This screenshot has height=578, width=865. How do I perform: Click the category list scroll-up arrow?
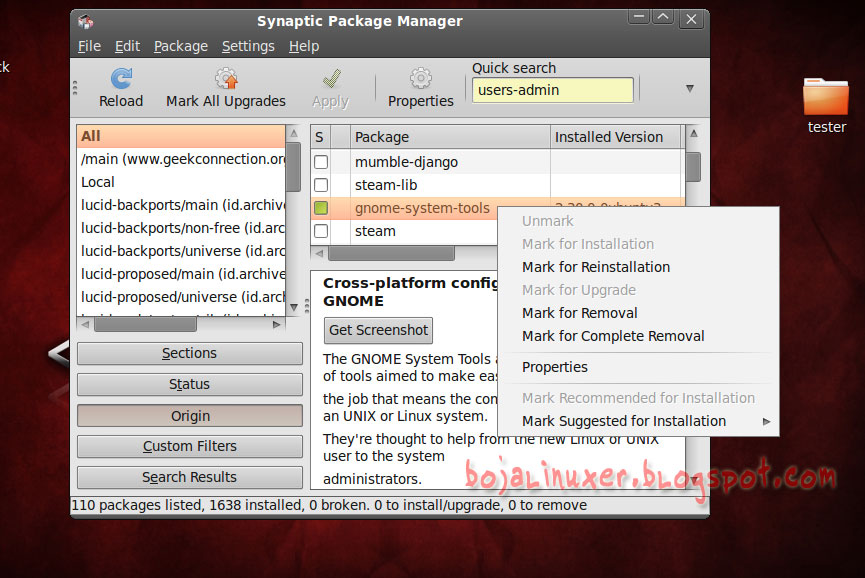(x=294, y=133)
